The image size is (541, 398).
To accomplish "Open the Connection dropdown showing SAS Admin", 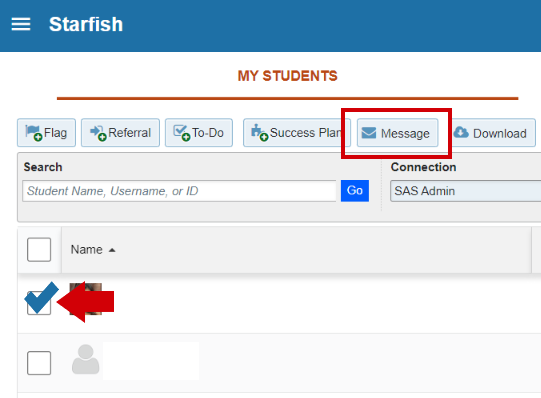I will tap(465, 191).
